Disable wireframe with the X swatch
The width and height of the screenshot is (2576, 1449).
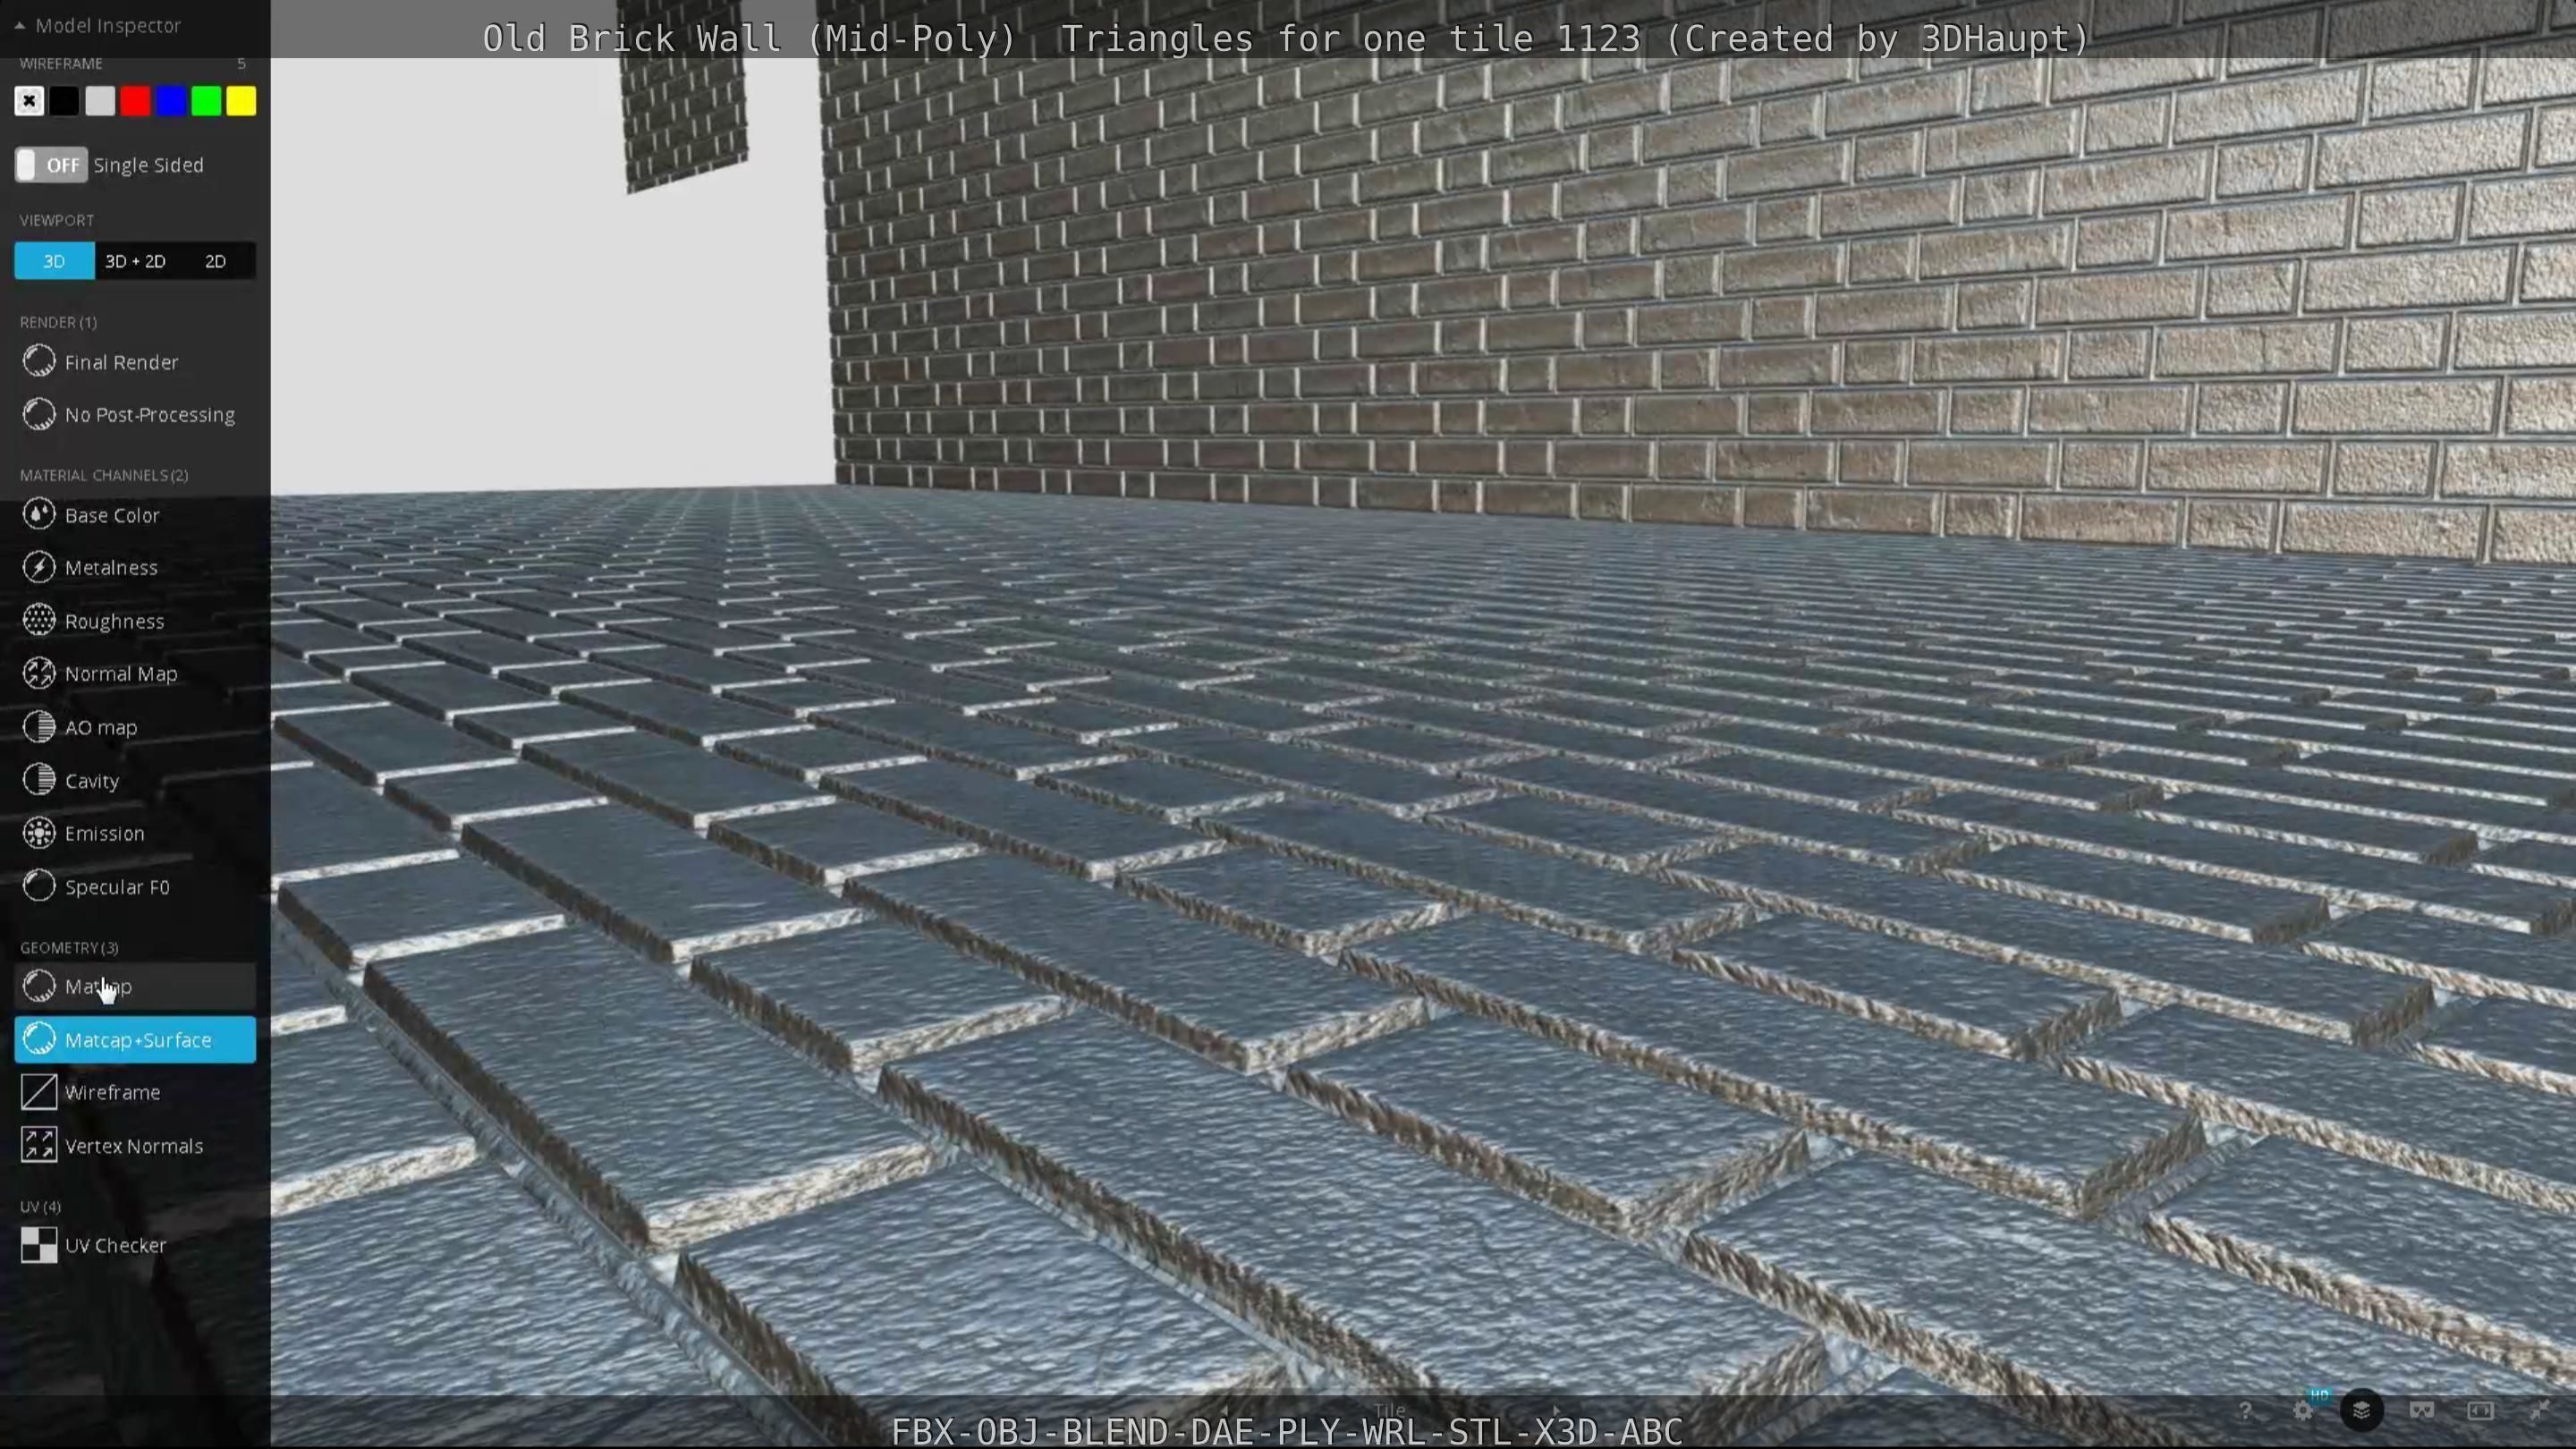29,101
